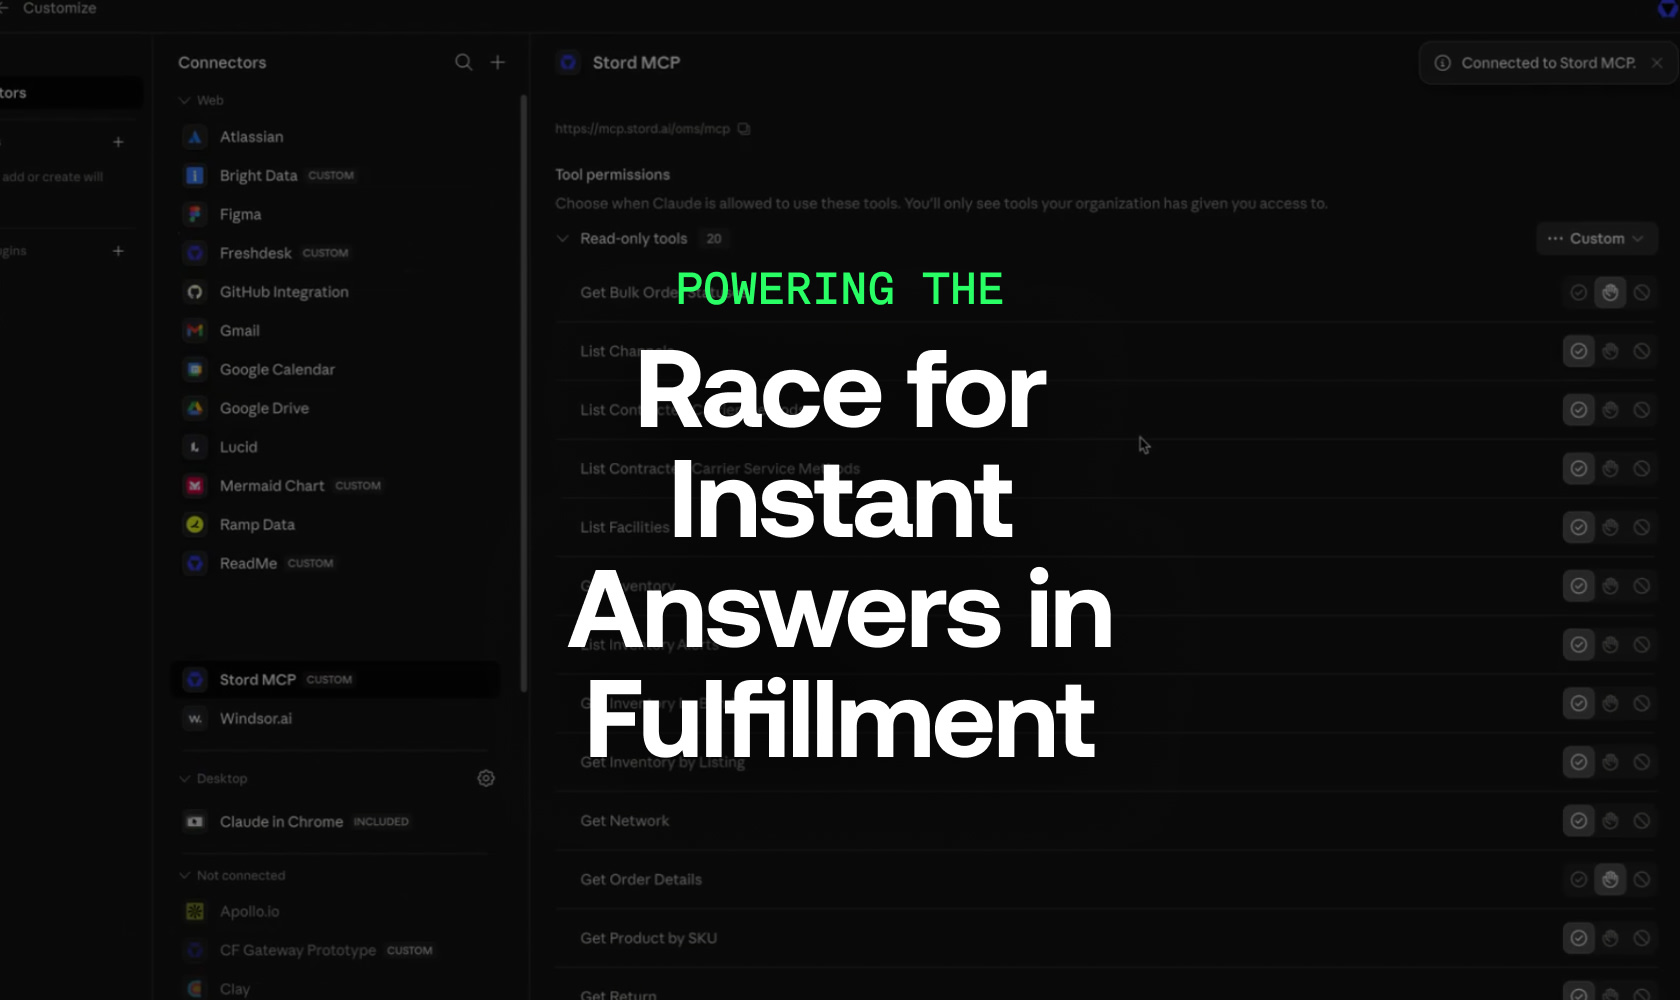Collapse the Desktop connectors section
Image resolution: width=1680 pixels, height=1000 pixels.
pos(184,779)
